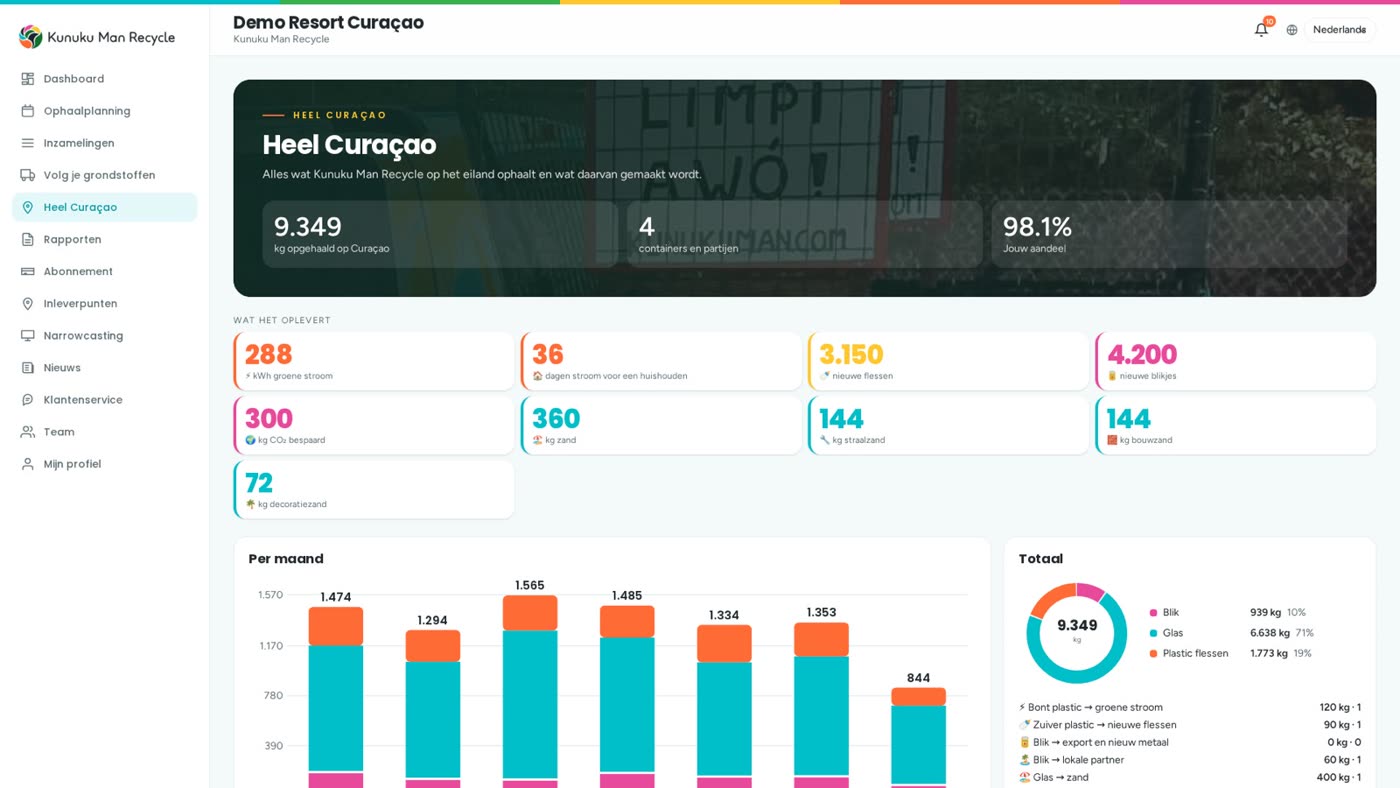
Task: Click the '300 kg CO₂ bespaard' card
Action: (374, 425)
